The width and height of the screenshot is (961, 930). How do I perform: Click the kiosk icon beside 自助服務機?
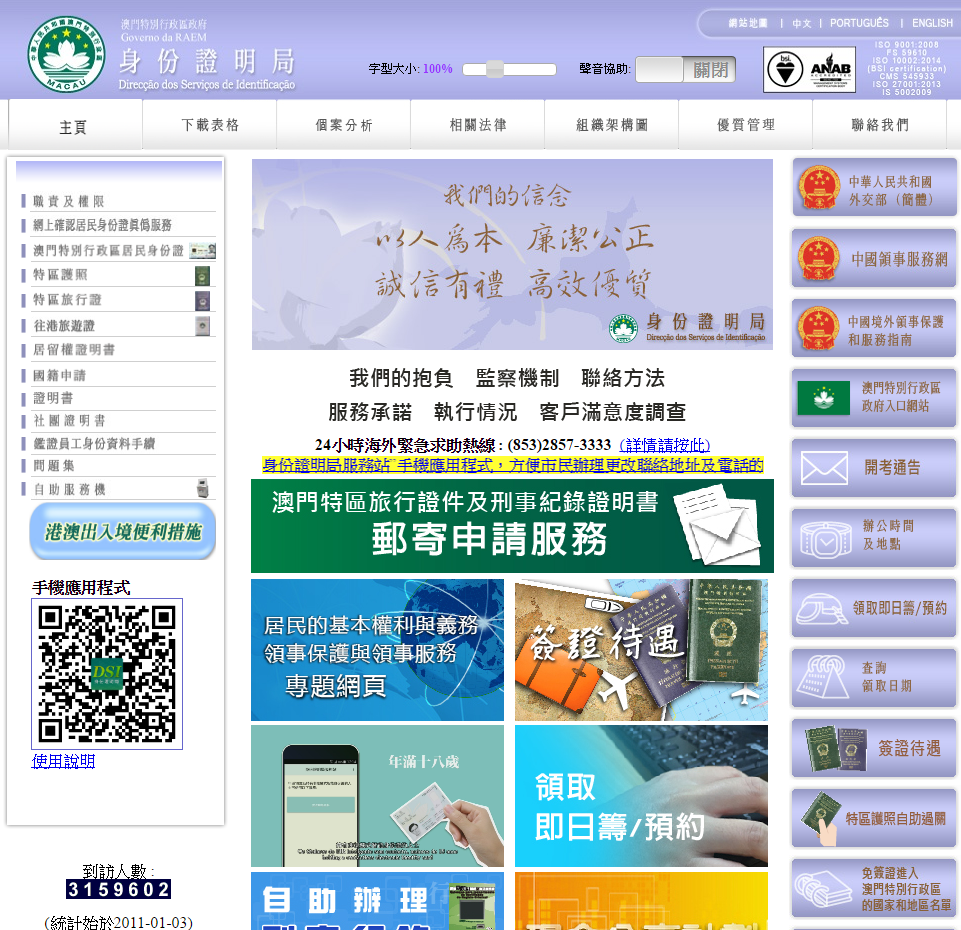point(202,489)
